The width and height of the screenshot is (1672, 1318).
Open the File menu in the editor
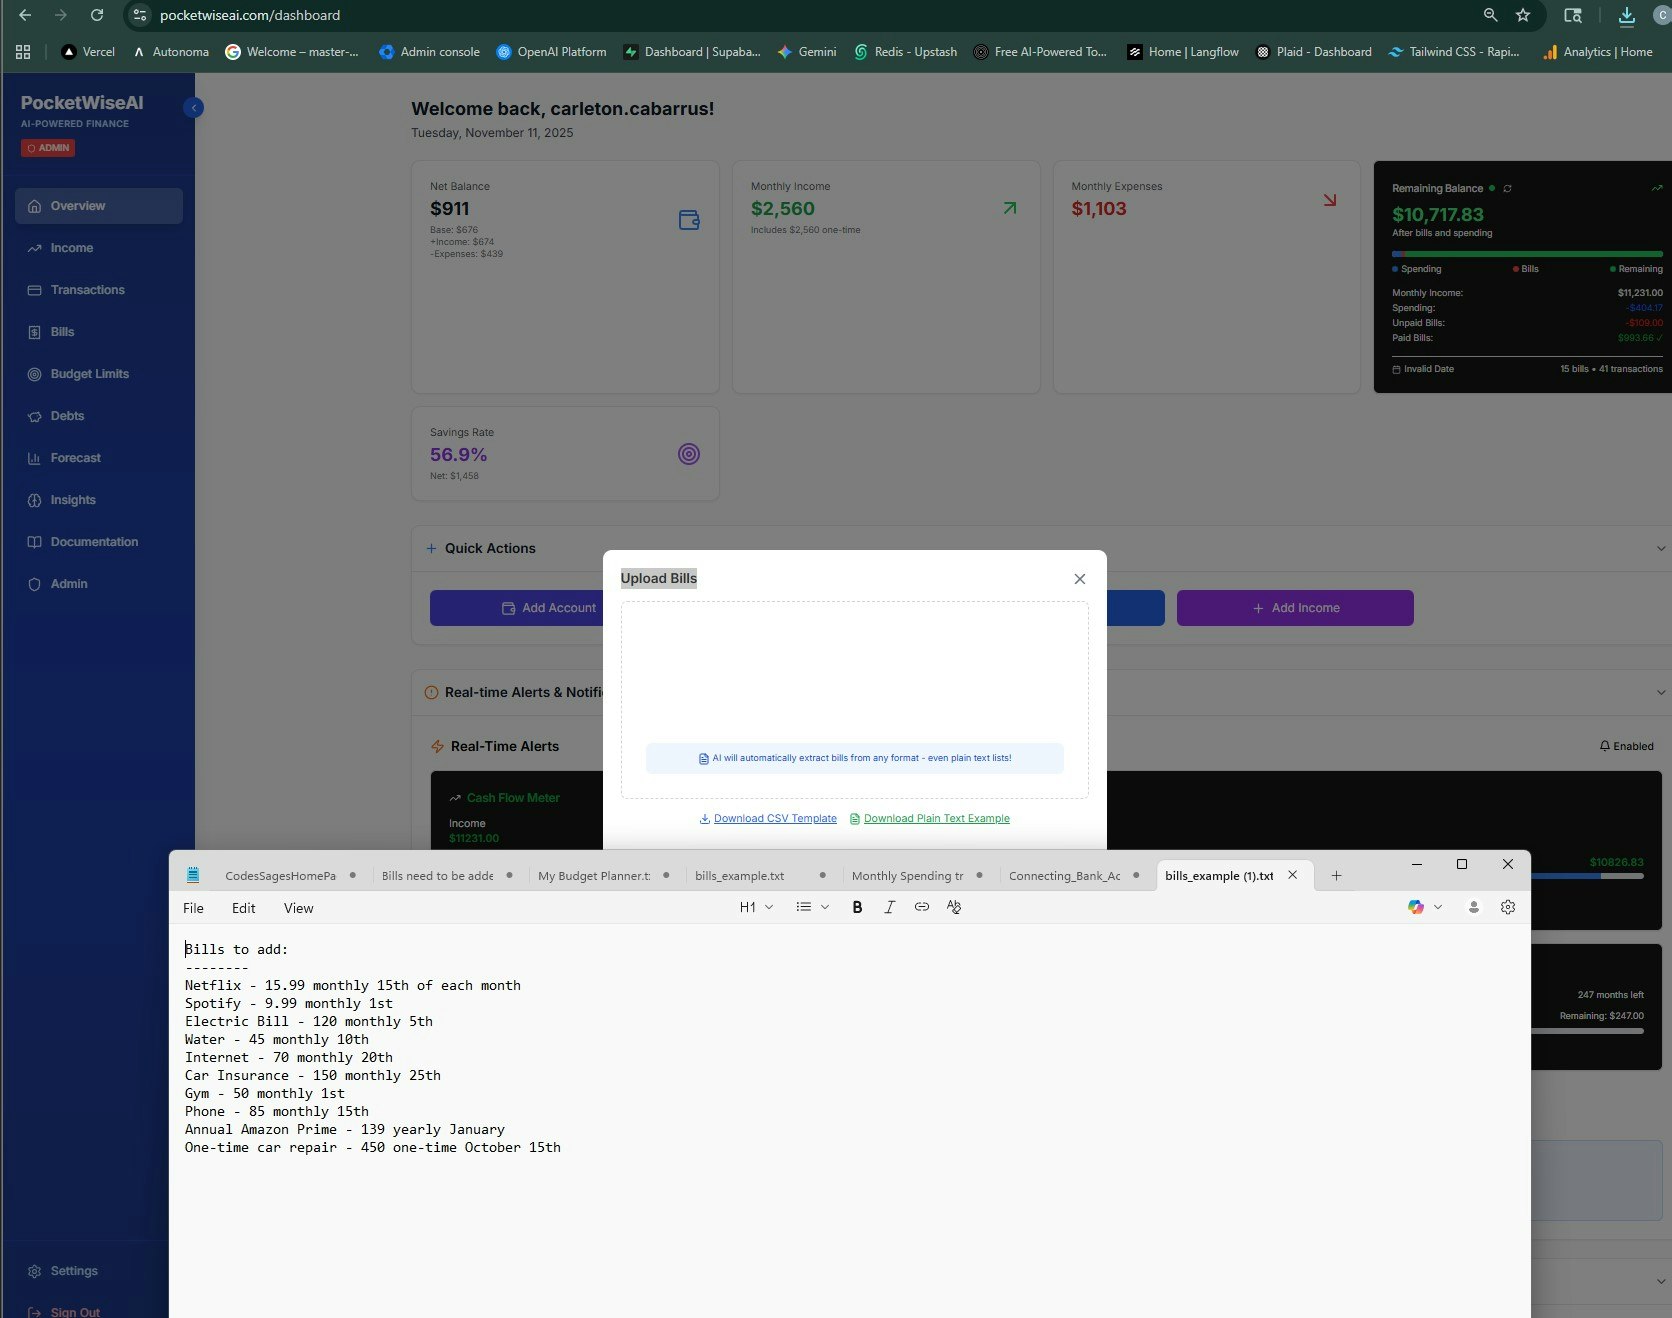[x=193, y=908]
